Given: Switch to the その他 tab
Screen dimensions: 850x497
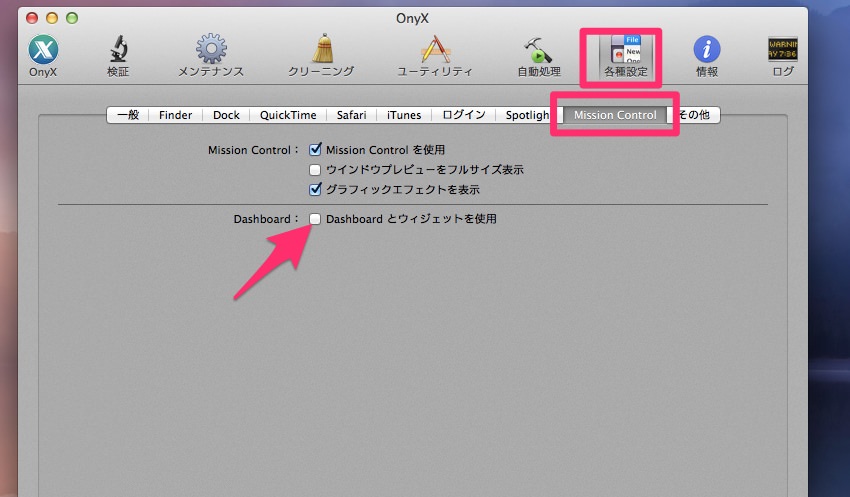Looking at the screenshot, I should coord(694,115).
